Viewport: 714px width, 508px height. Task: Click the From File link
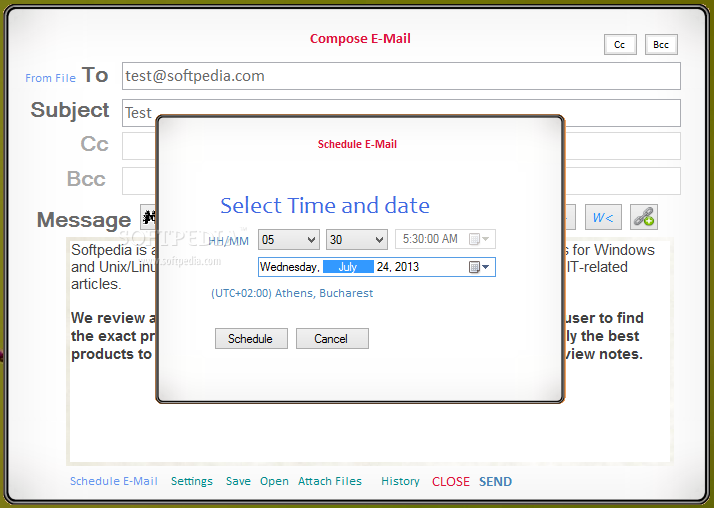[51, 78]
